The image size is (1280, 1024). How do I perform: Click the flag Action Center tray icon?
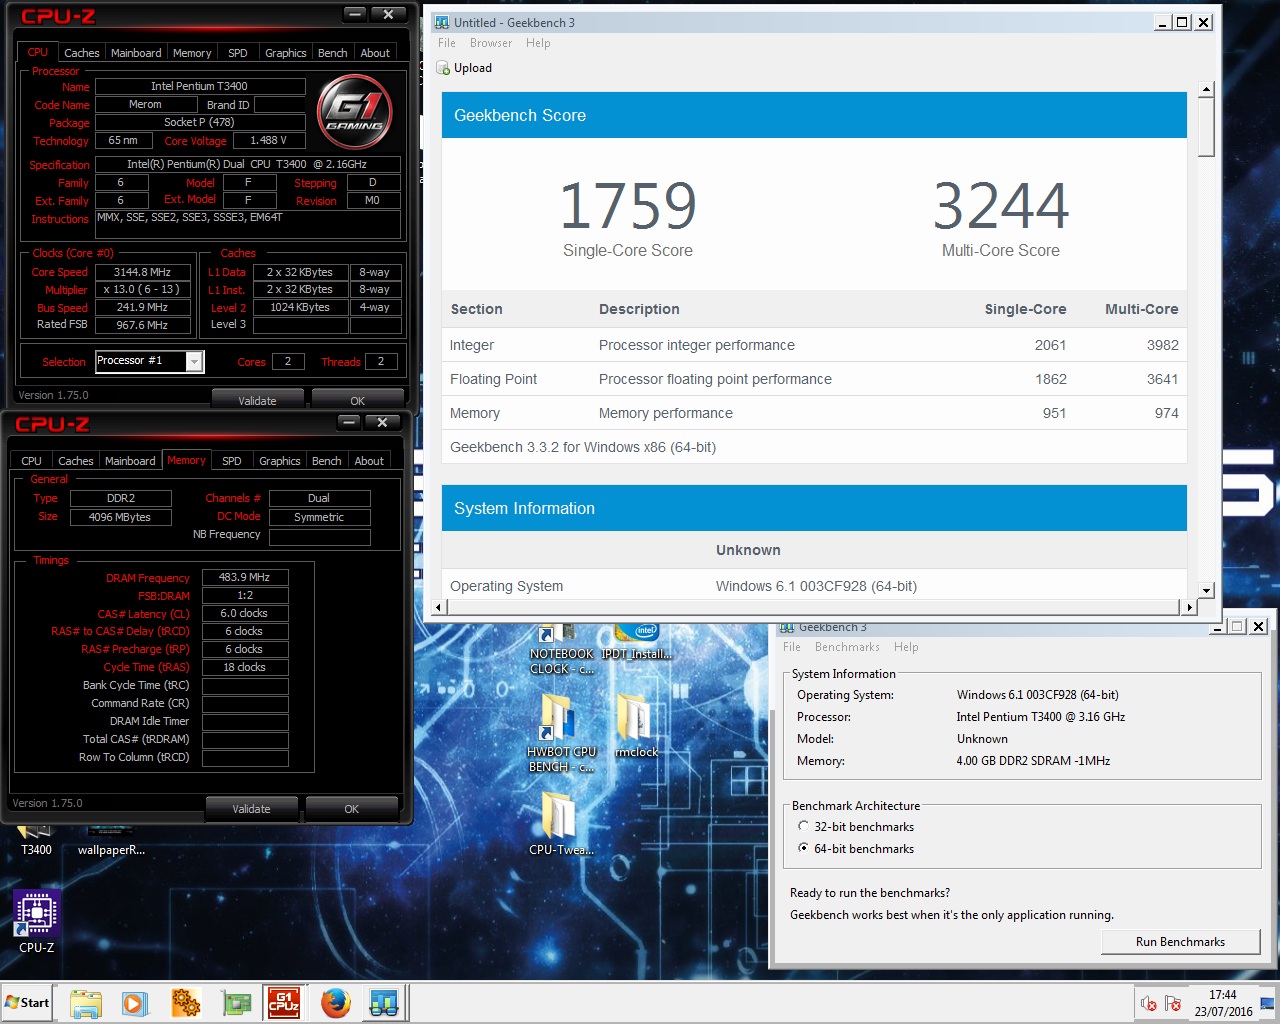[1173, 1003]
